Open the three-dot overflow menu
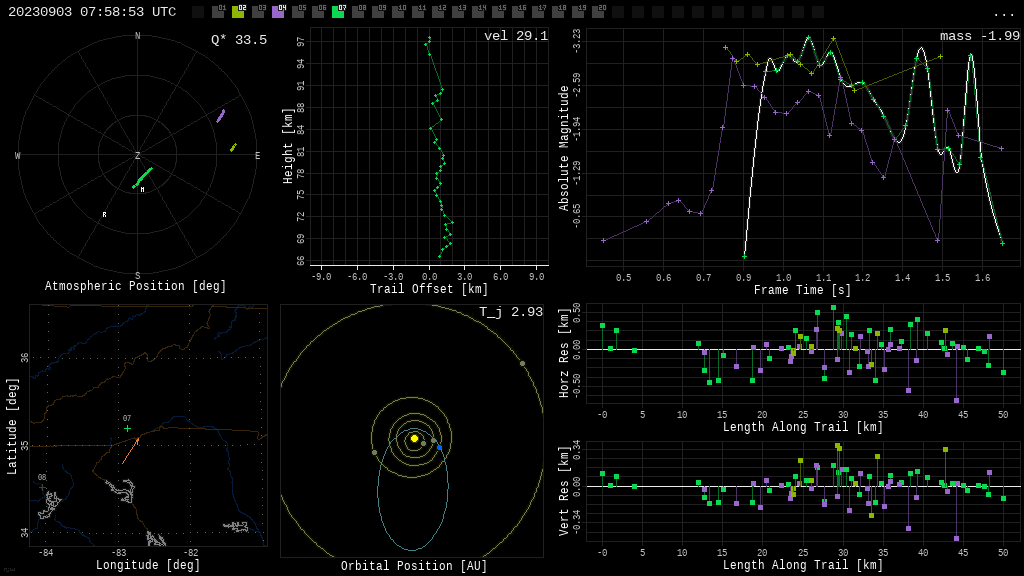The height and width of the screenshot is (576, 1024). point(1003,14)
